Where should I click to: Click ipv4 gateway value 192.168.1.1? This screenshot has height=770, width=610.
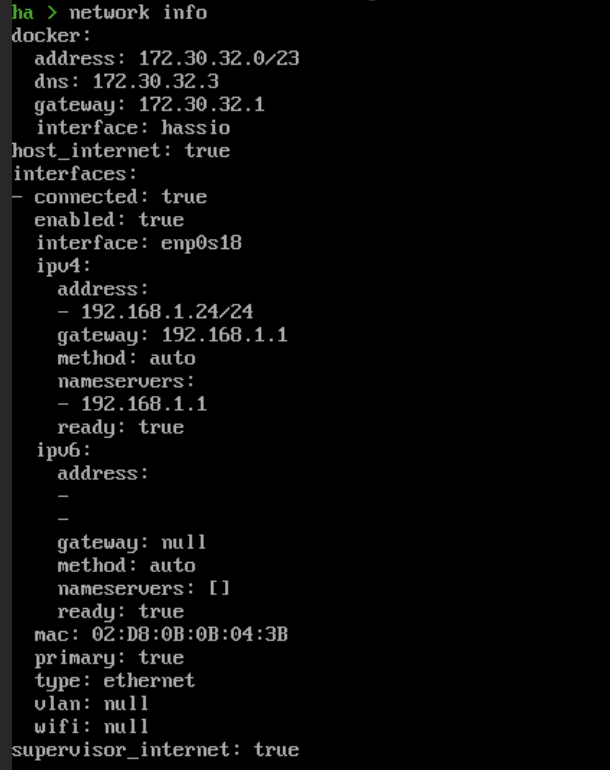[225, 335]
